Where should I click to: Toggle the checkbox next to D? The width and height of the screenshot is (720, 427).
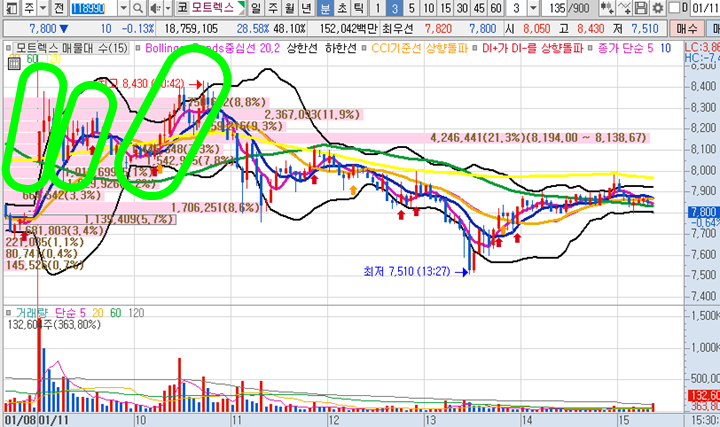pyautogui.click(x=674, y=8)
